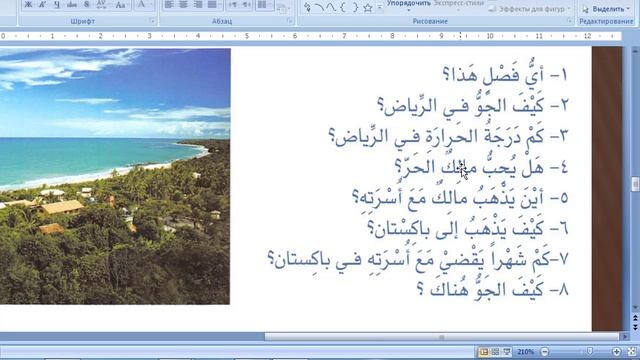Open columns layout dropdown

[x=264, y=4]
